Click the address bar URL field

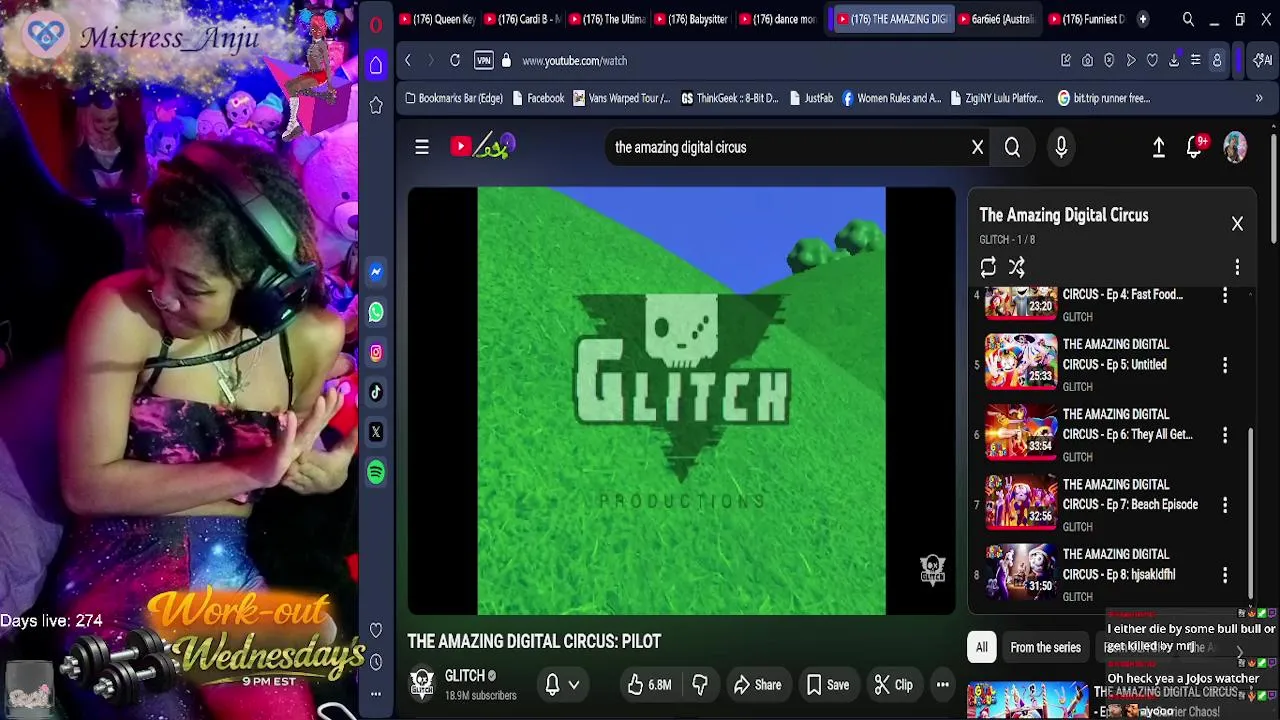(780, 61)
